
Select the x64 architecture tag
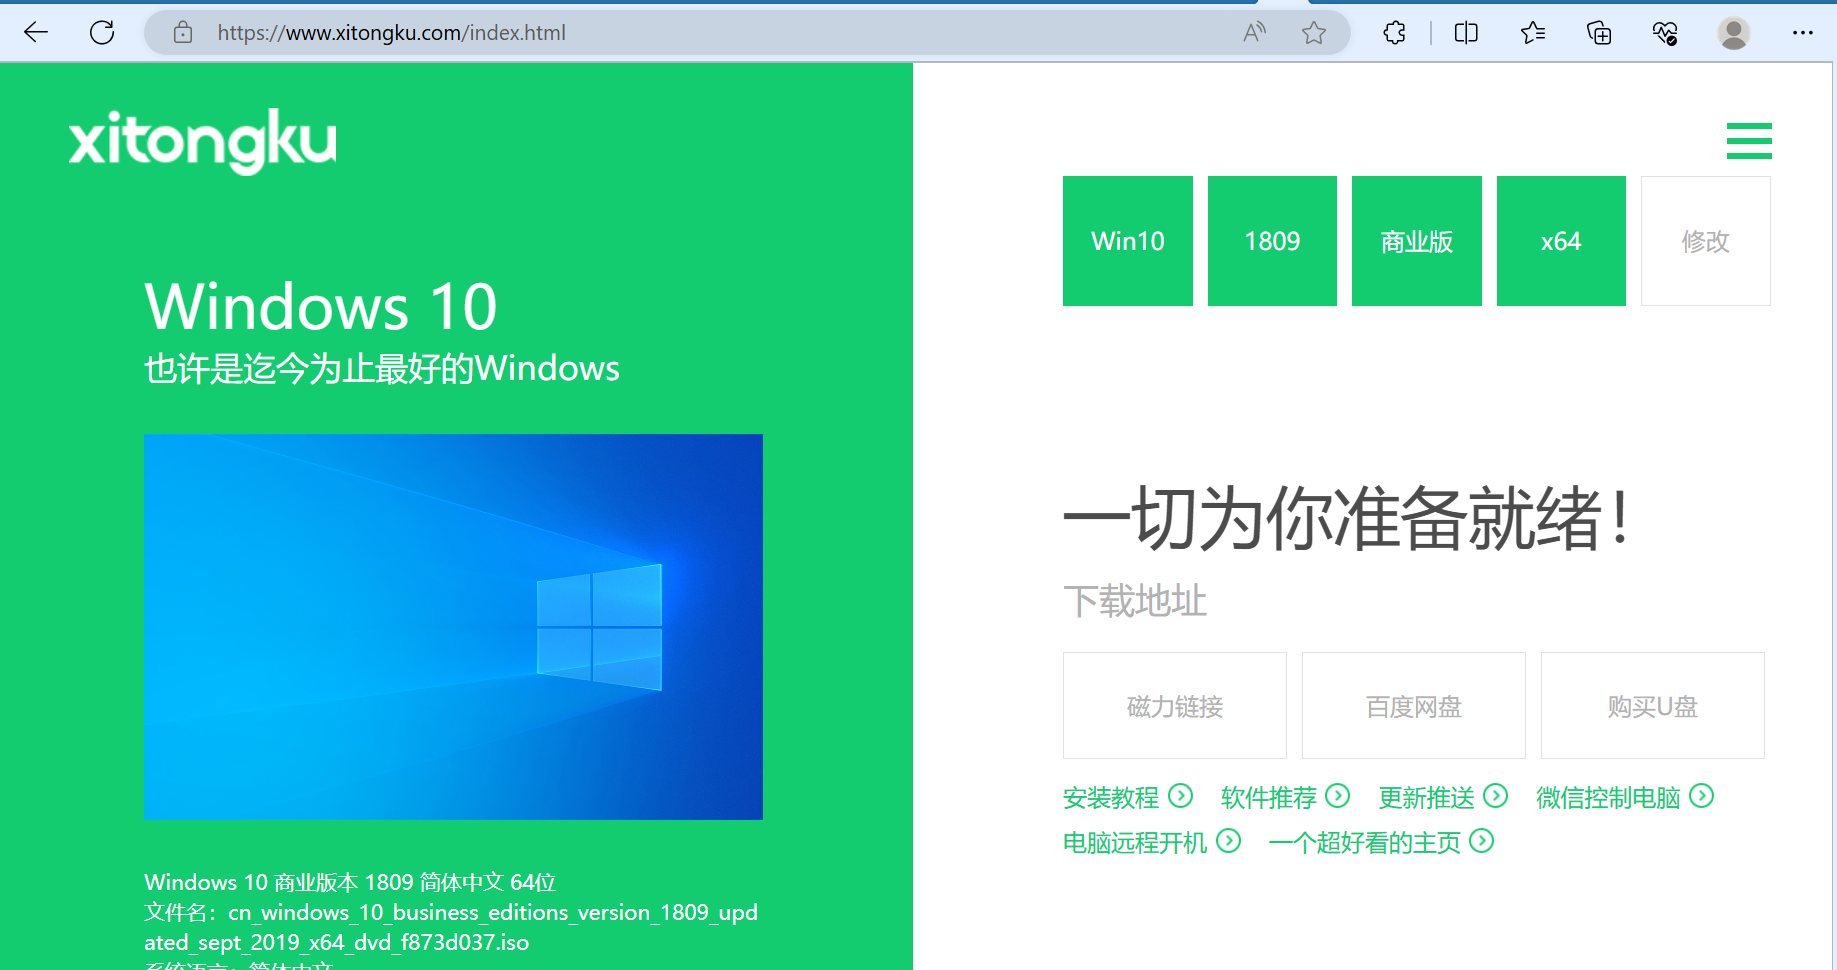pos(1560,240)
